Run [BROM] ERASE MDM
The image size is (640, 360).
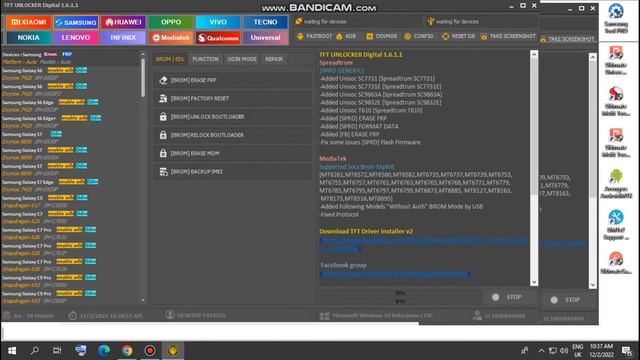(232, 153)
